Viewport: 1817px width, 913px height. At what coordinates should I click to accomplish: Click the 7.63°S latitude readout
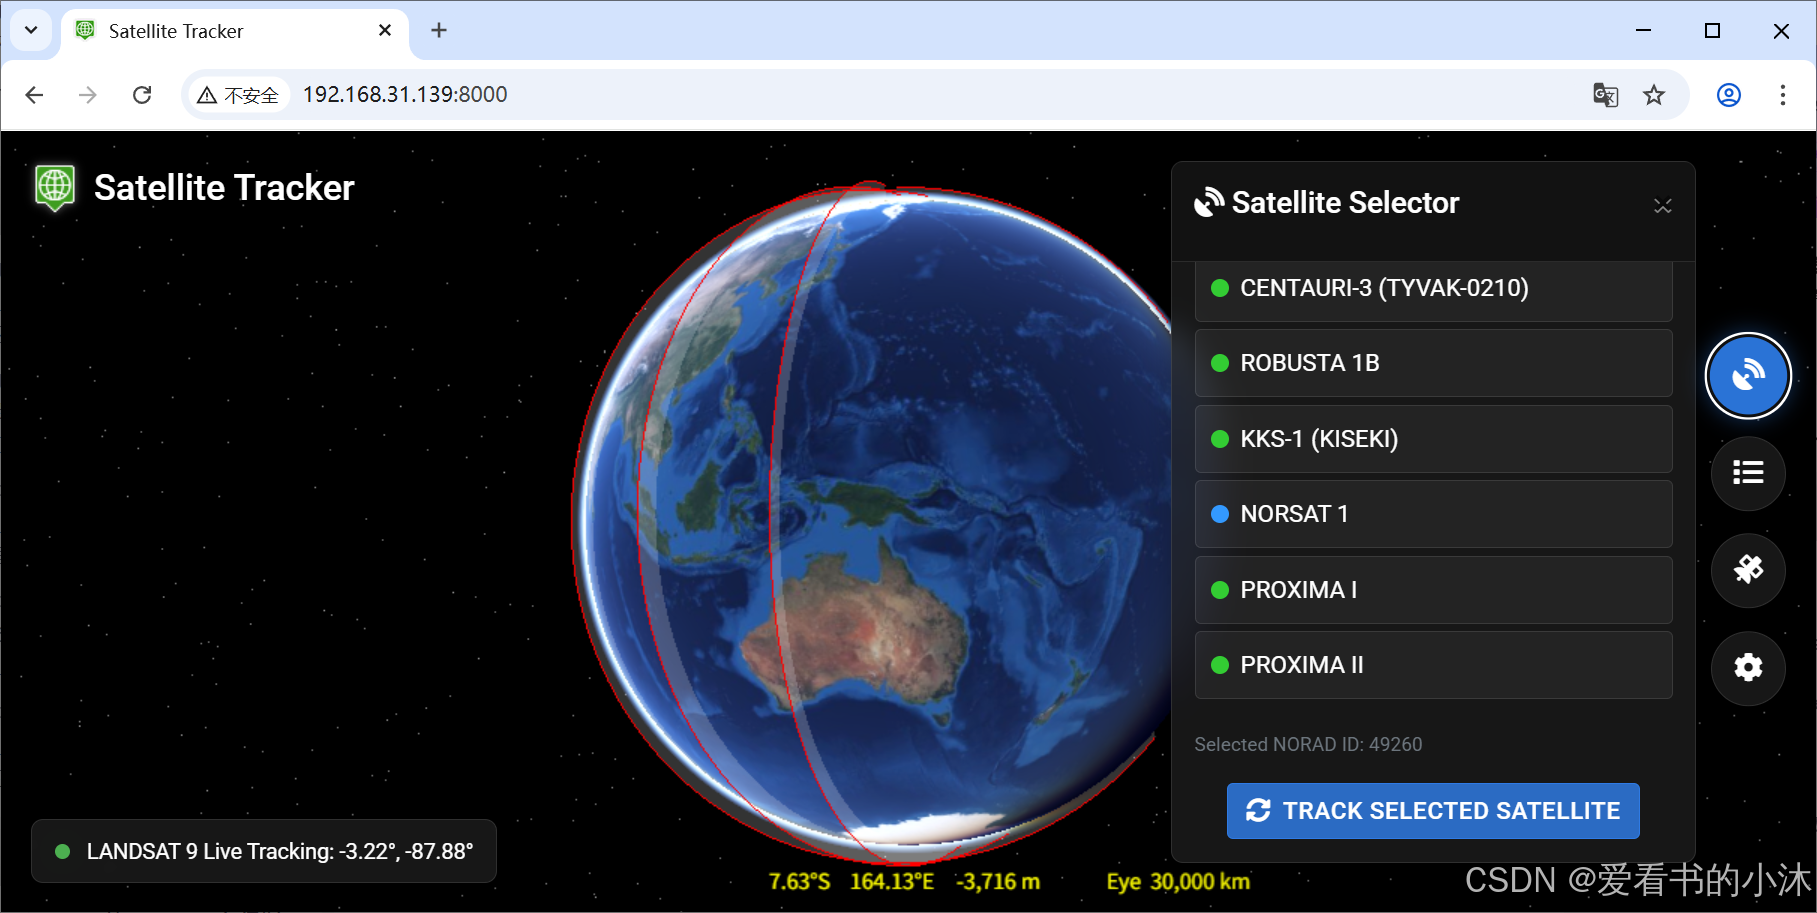click(x=799, y=882)
